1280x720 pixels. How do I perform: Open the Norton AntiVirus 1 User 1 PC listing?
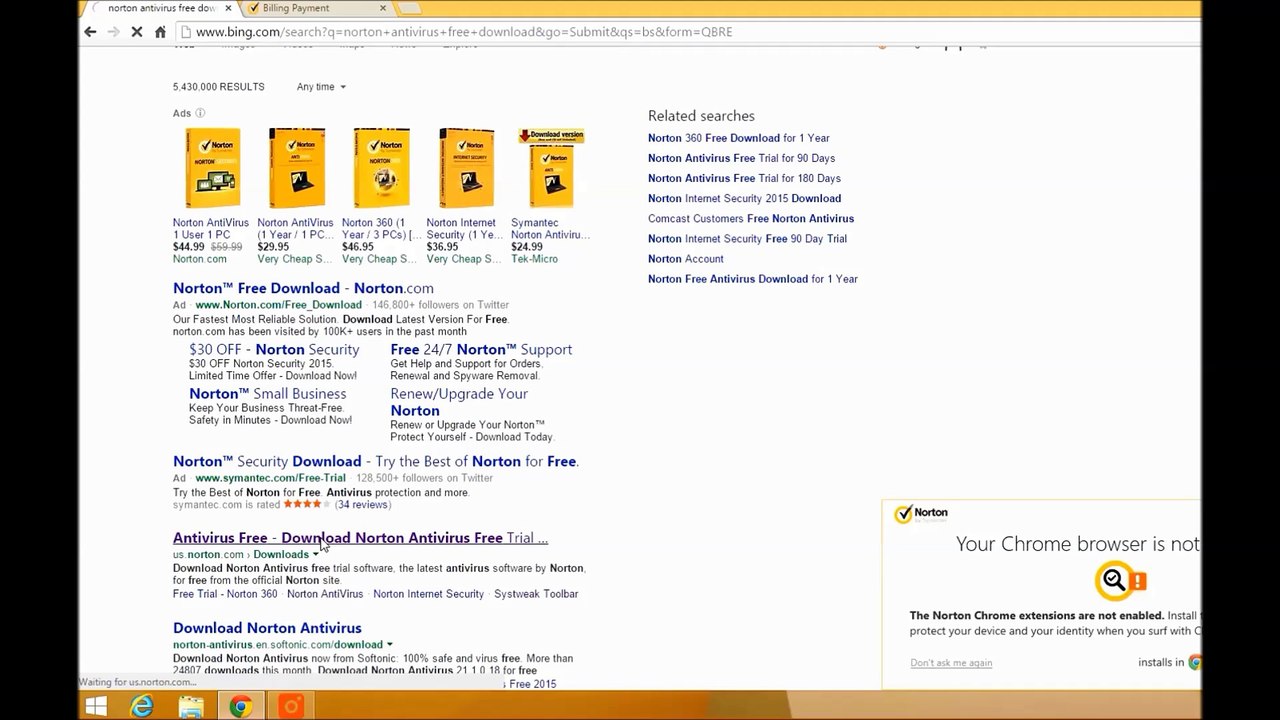(211, 229)
